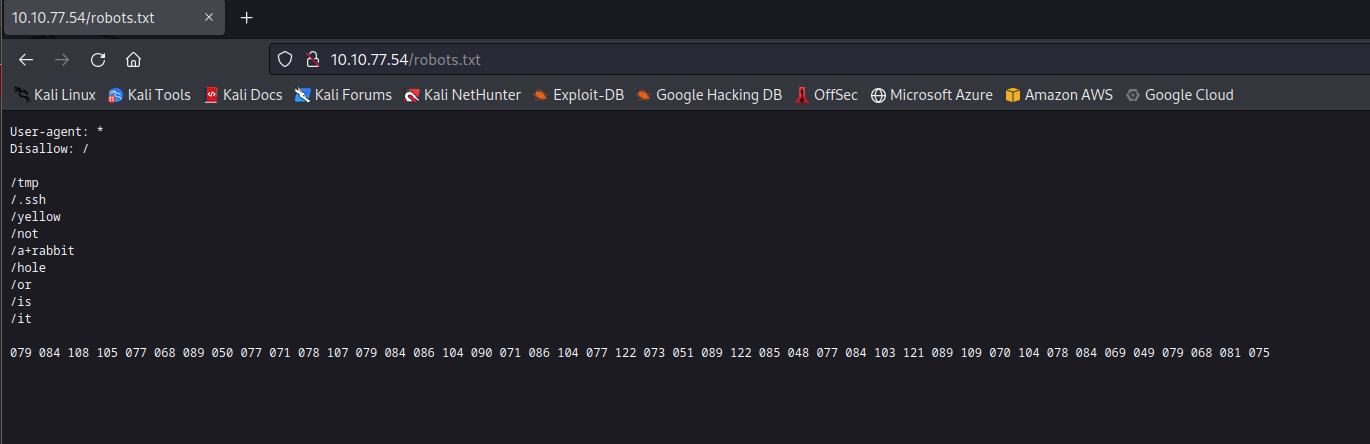
Task: Click the last number '075' in sequence
Action: (1259, 353)
